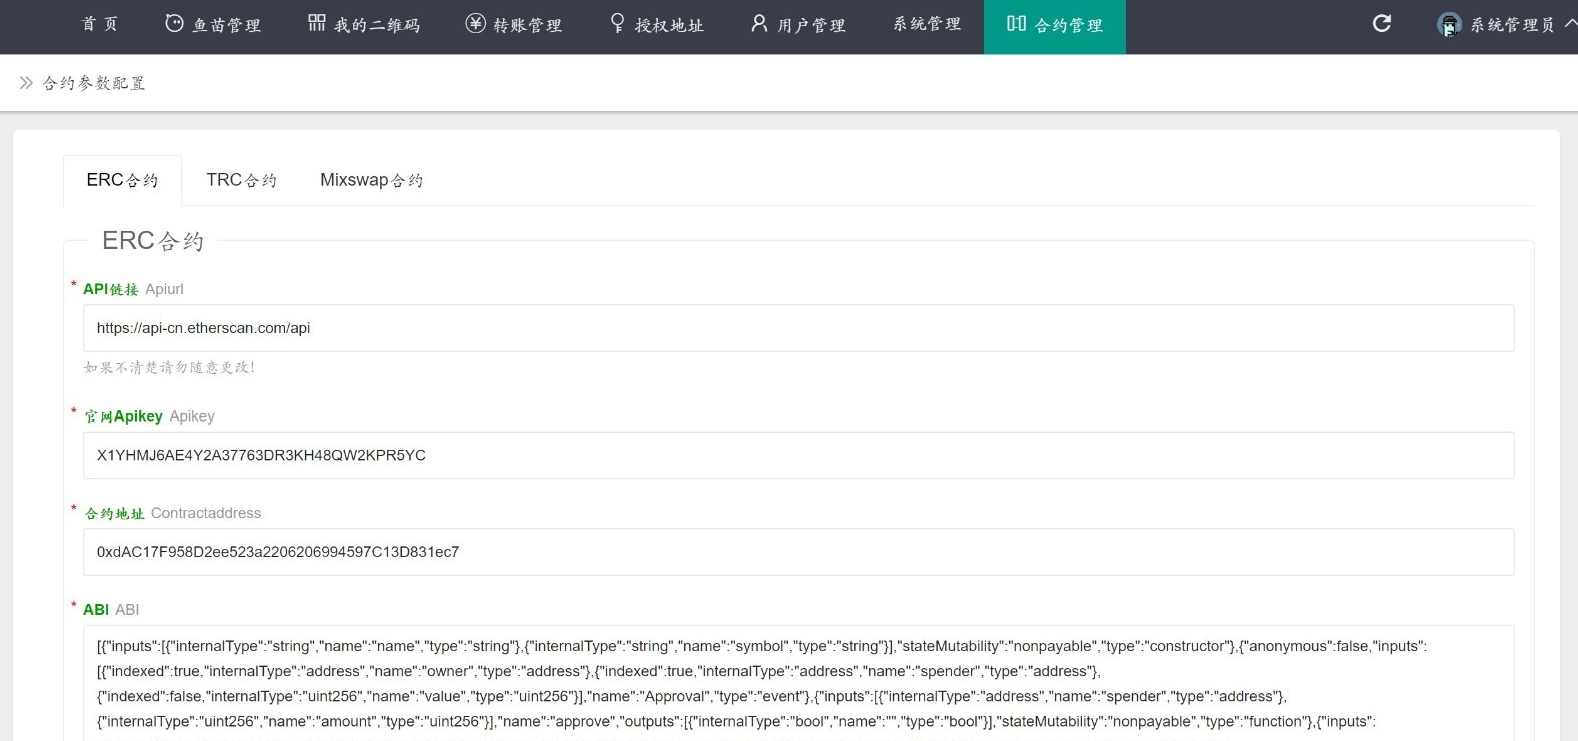
Task: Click the 鱼苗管理 smiley face icon
Action: point(174,23)
